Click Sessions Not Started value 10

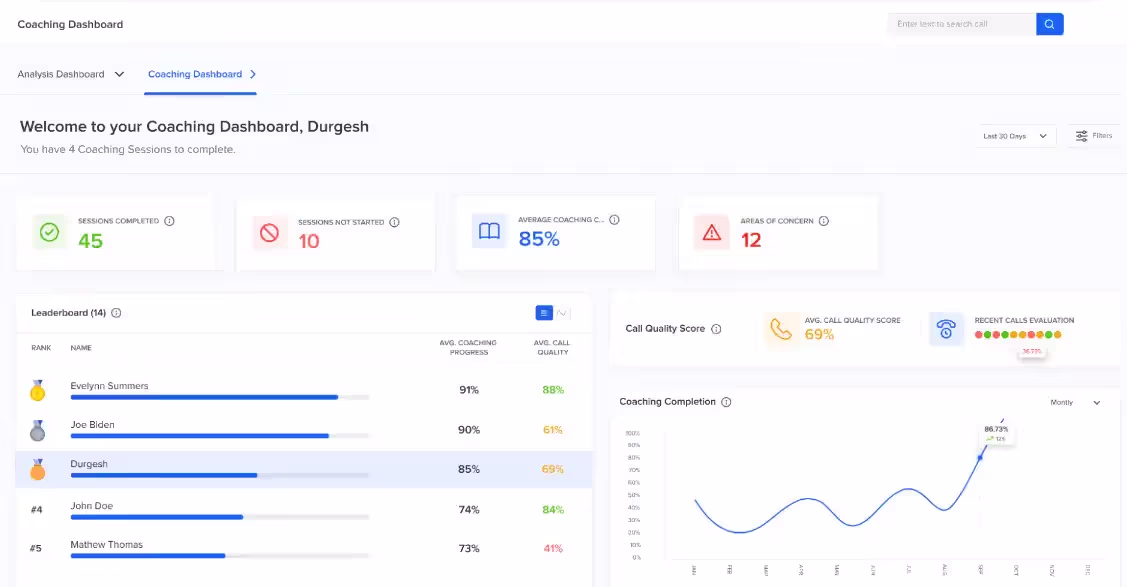point(309,241)
